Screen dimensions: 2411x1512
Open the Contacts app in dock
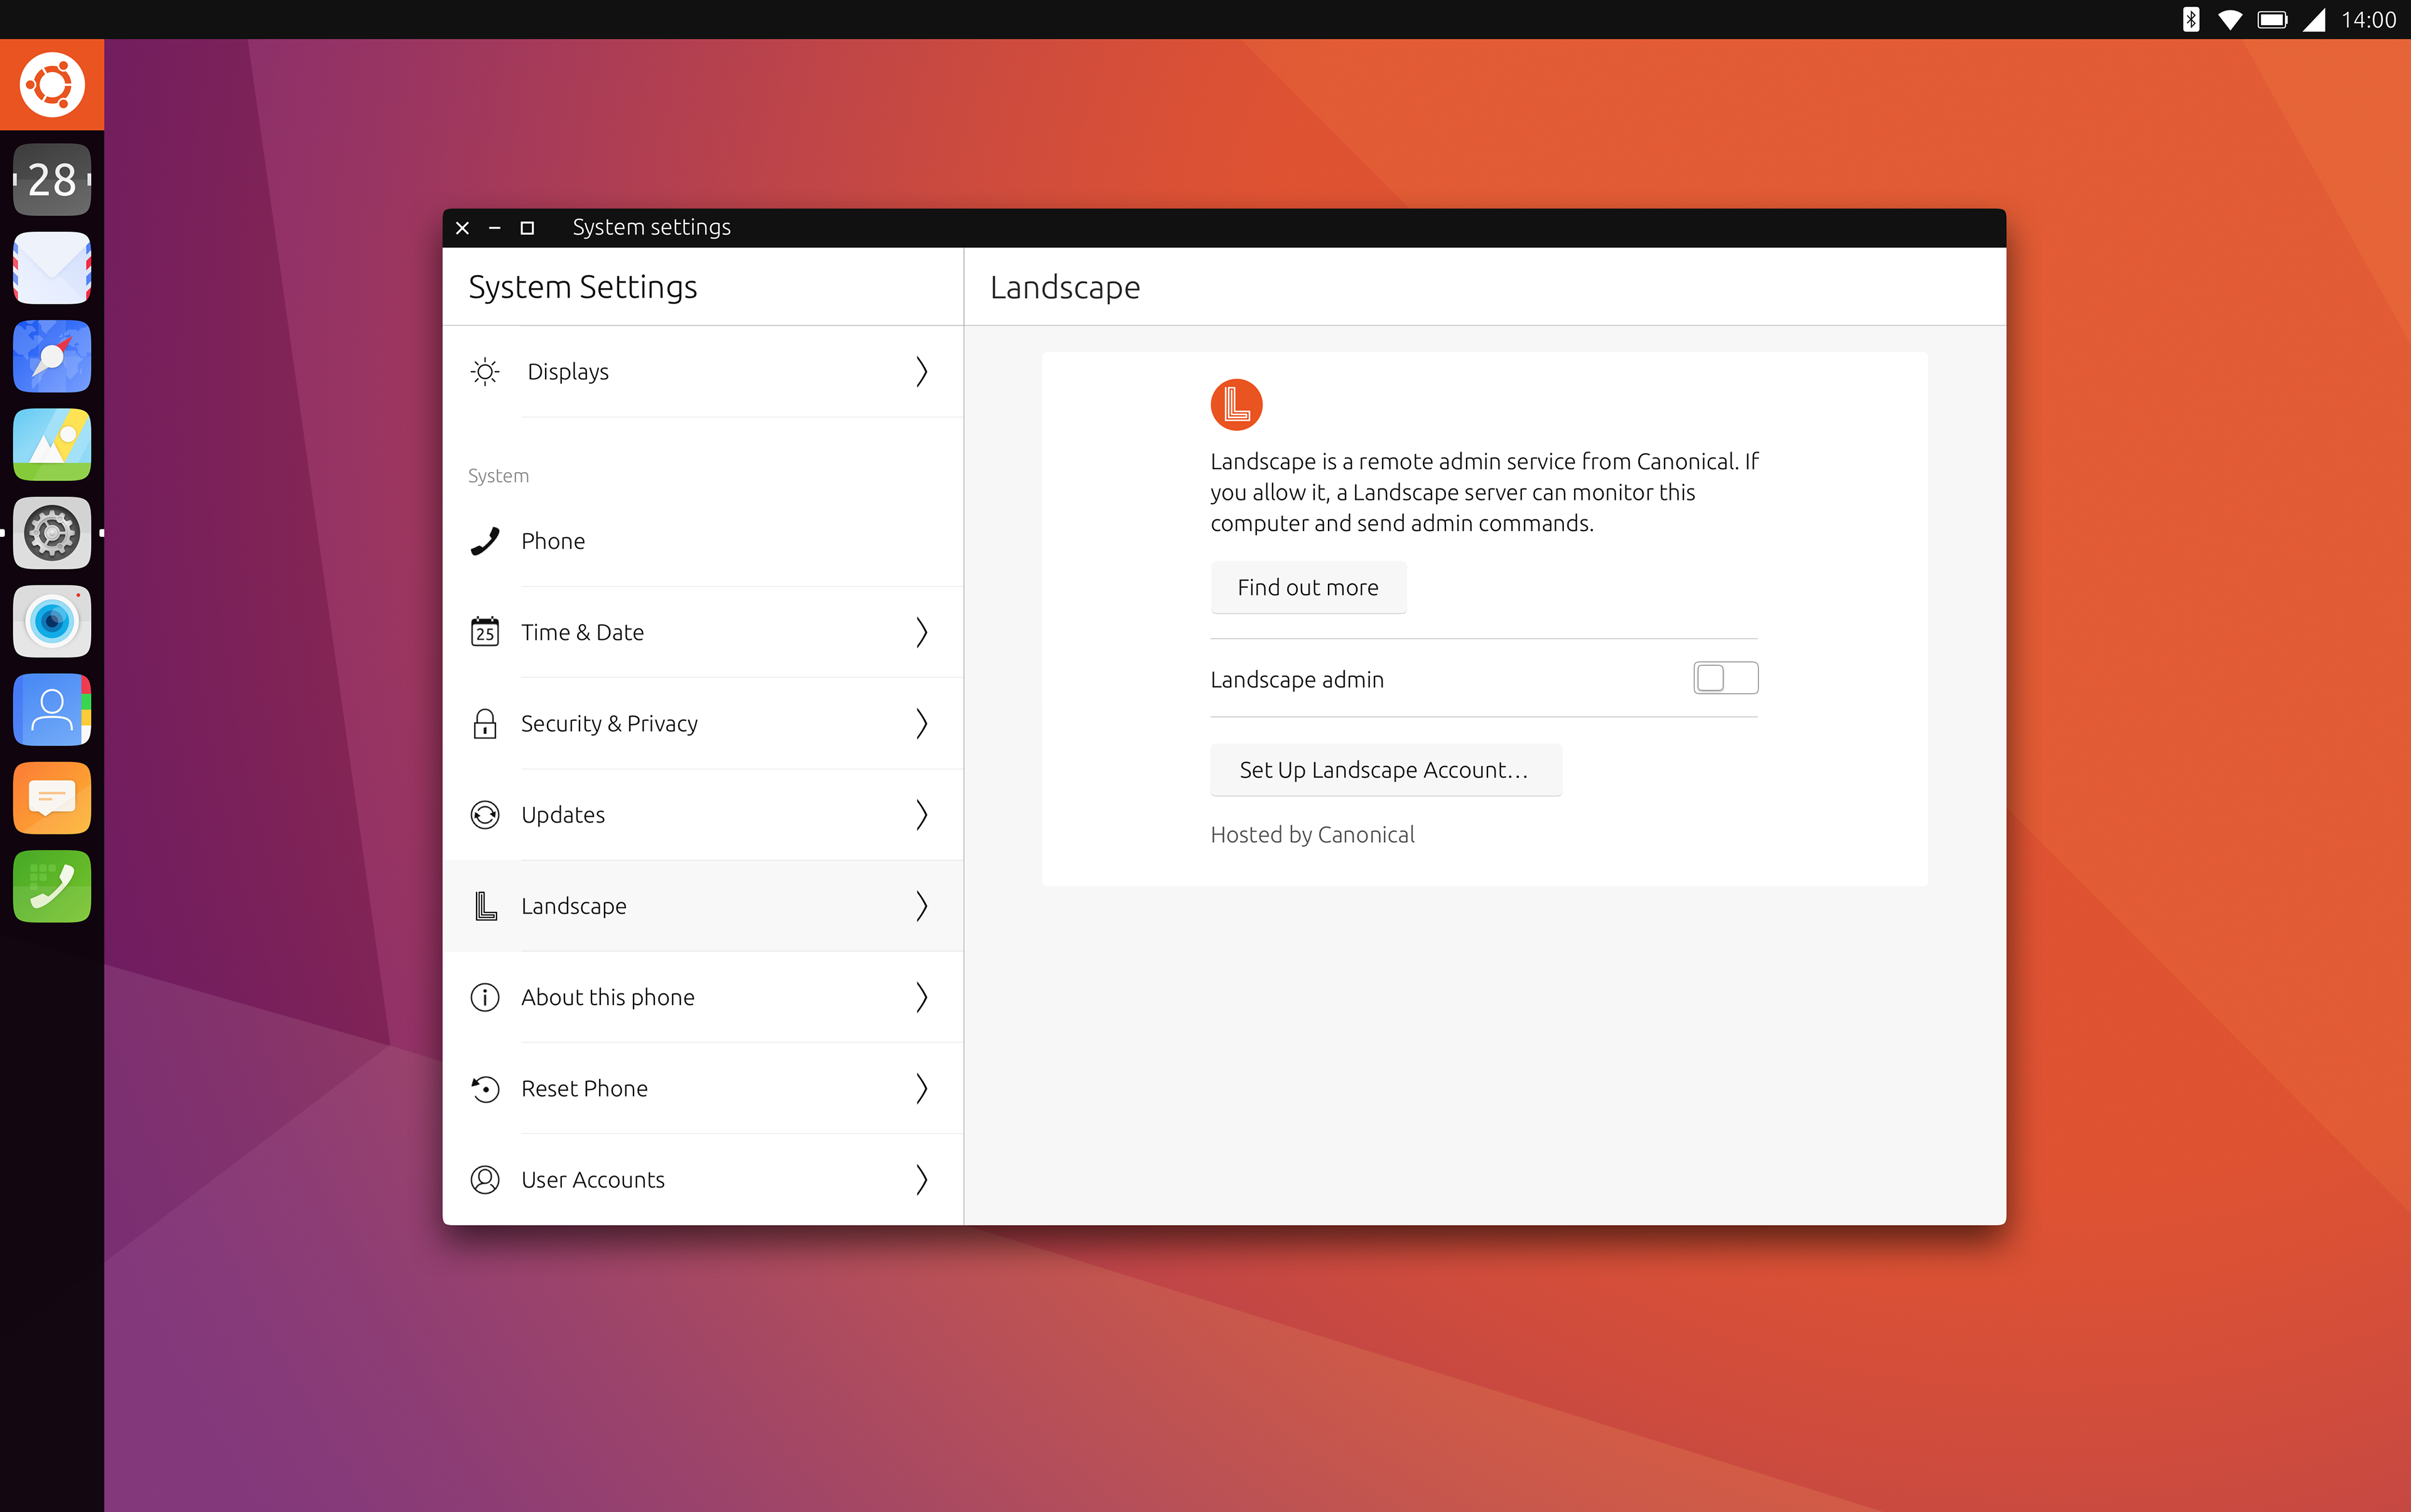(x=52, y=709)
